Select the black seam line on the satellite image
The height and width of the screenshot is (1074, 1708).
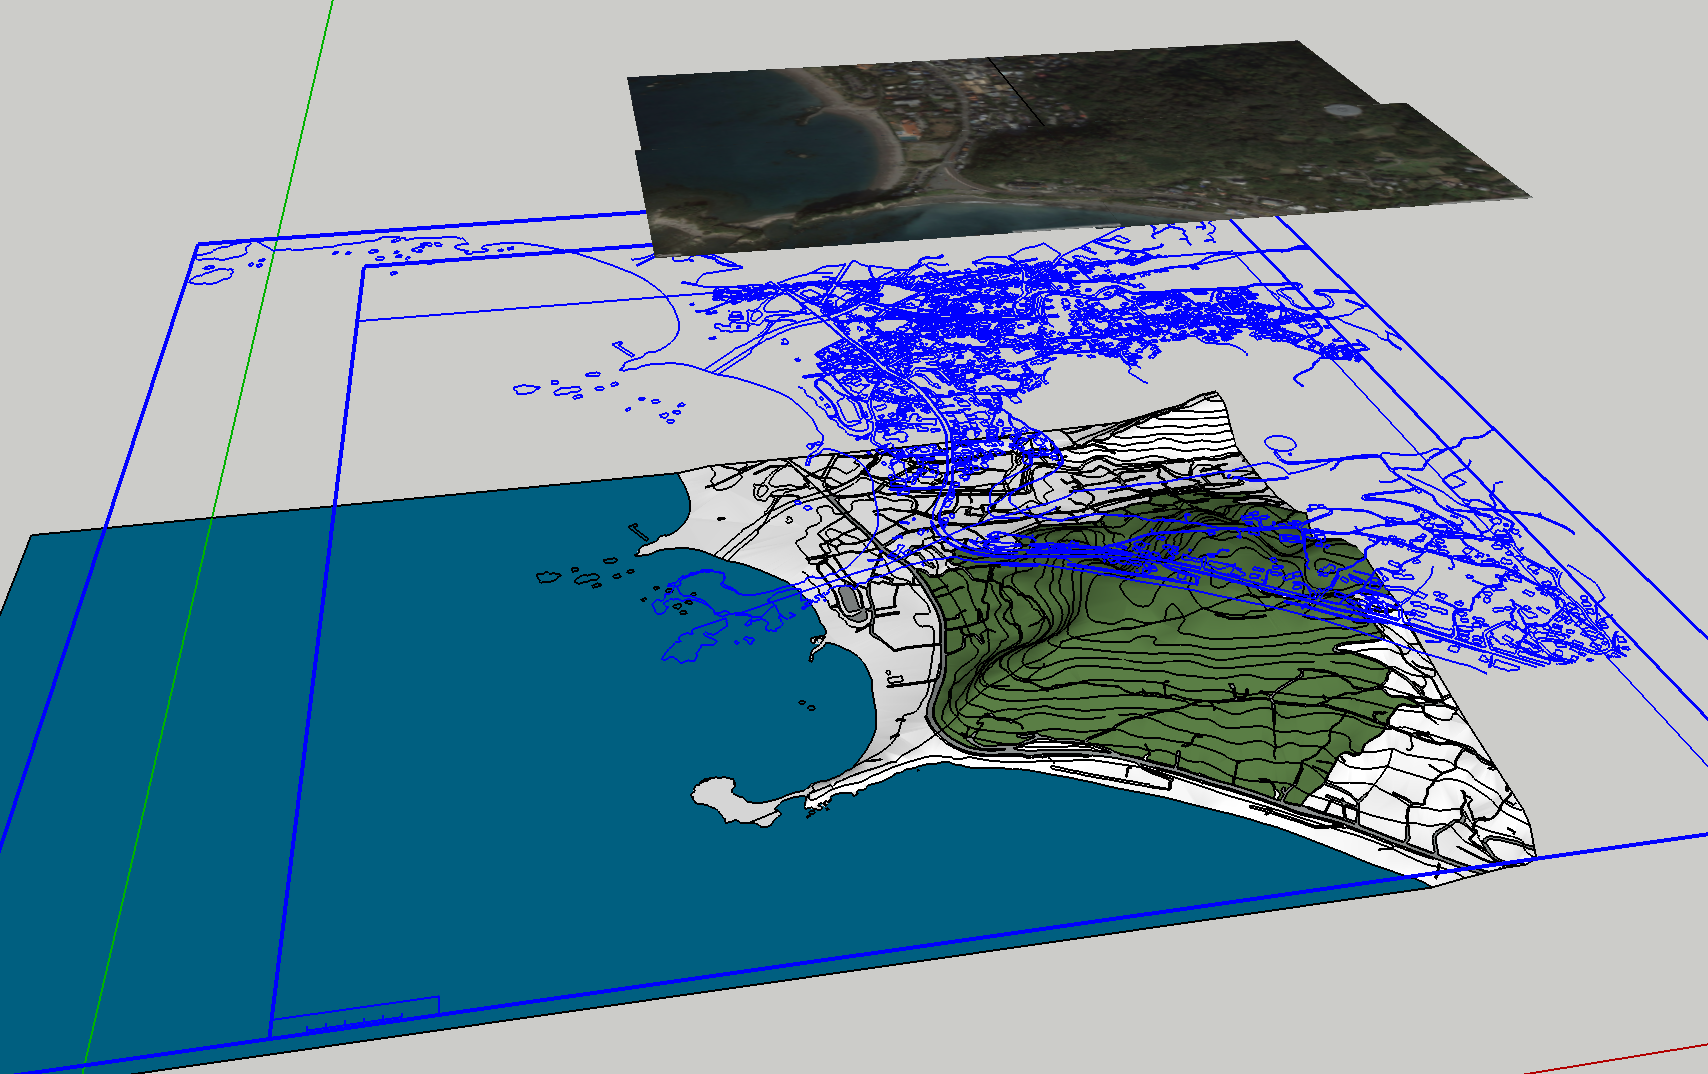pyautogui.click(x=1015, y=92)
